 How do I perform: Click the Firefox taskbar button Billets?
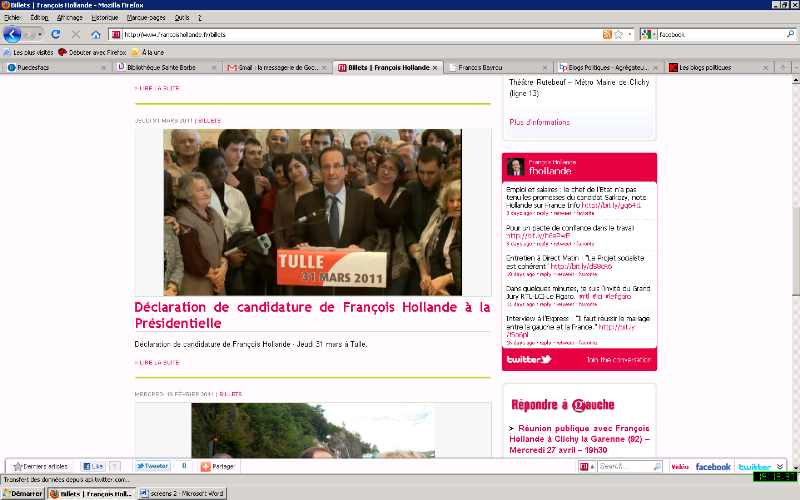click(92, 493)
